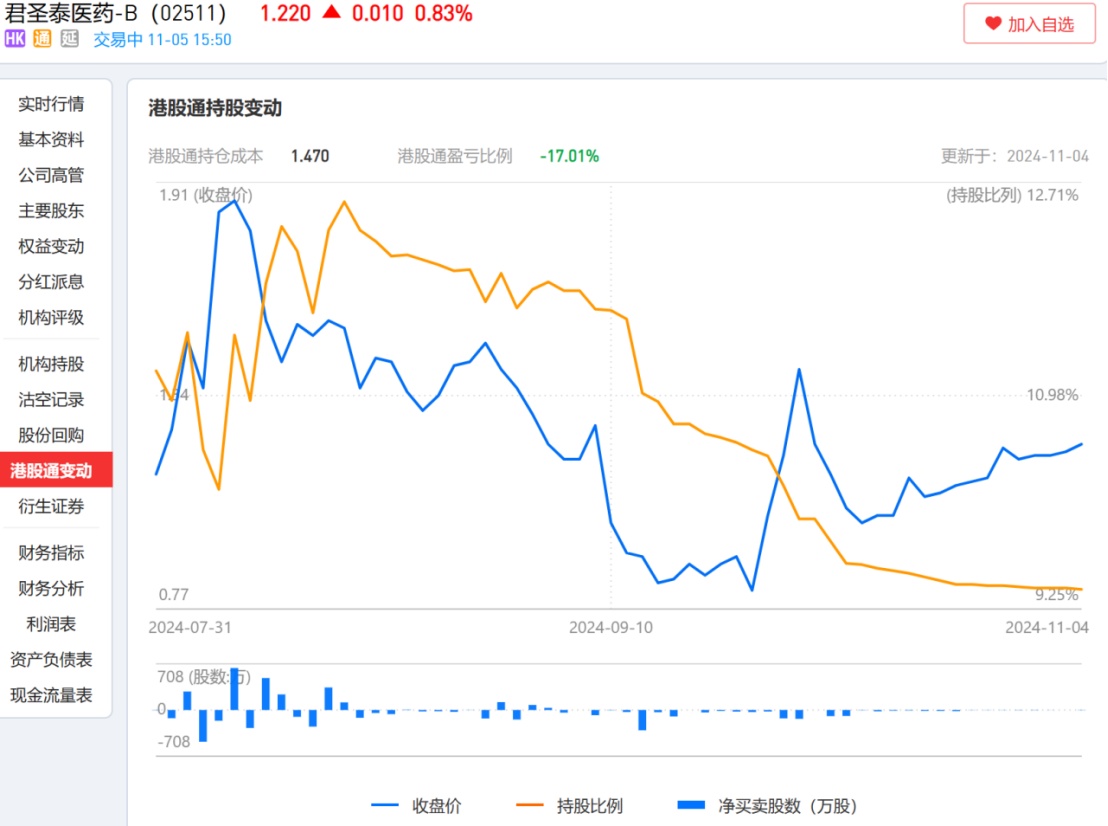
Task: Click the red up-arrow price change indicator
Action: pos(331,13)
